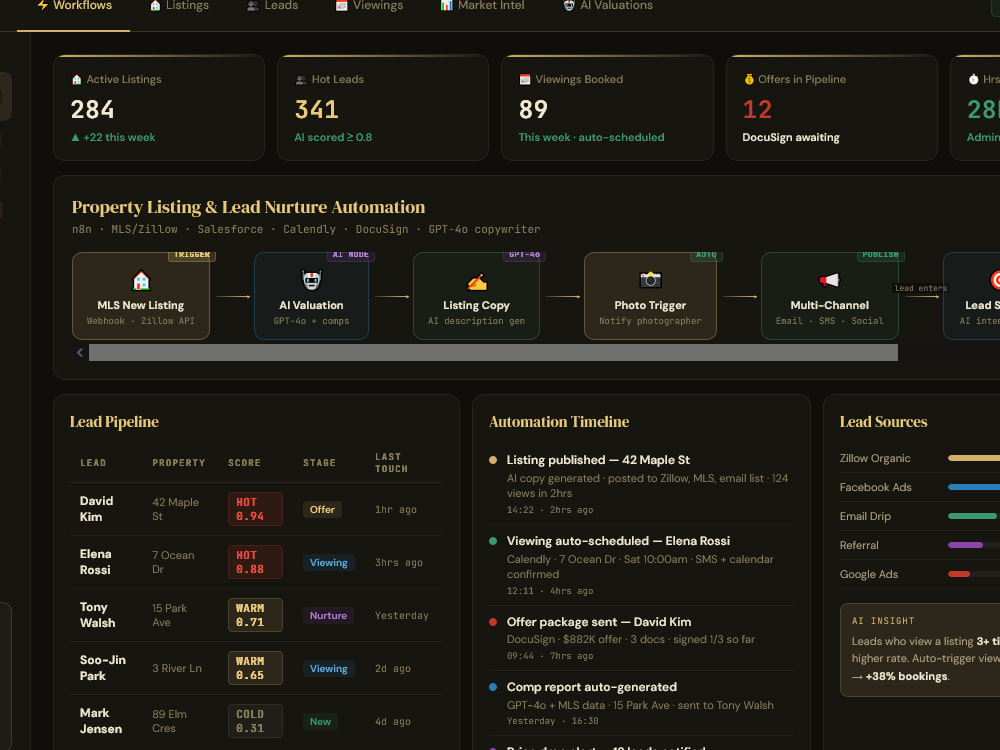Click the Viewings Booked count 89
The width and height of the screenshot is (1000, 750).
[x=533, y=110]
